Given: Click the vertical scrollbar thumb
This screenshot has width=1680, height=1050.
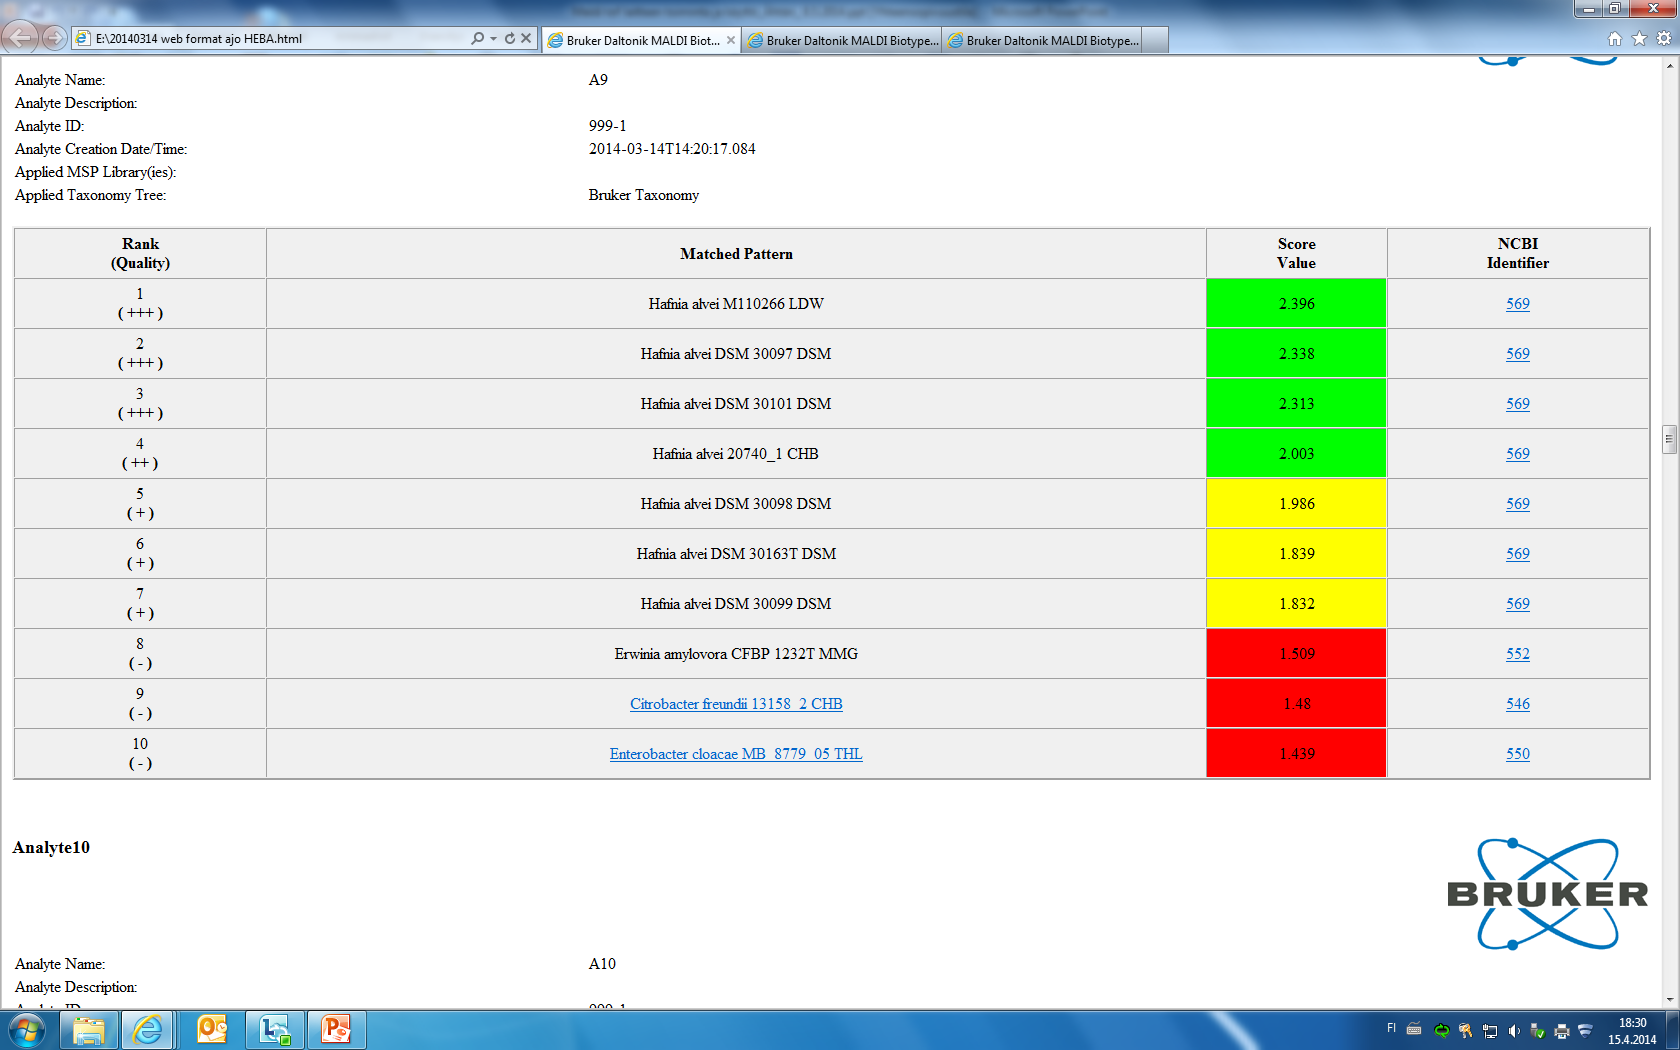Looking at the screenshot, I should click(1669, 439).
